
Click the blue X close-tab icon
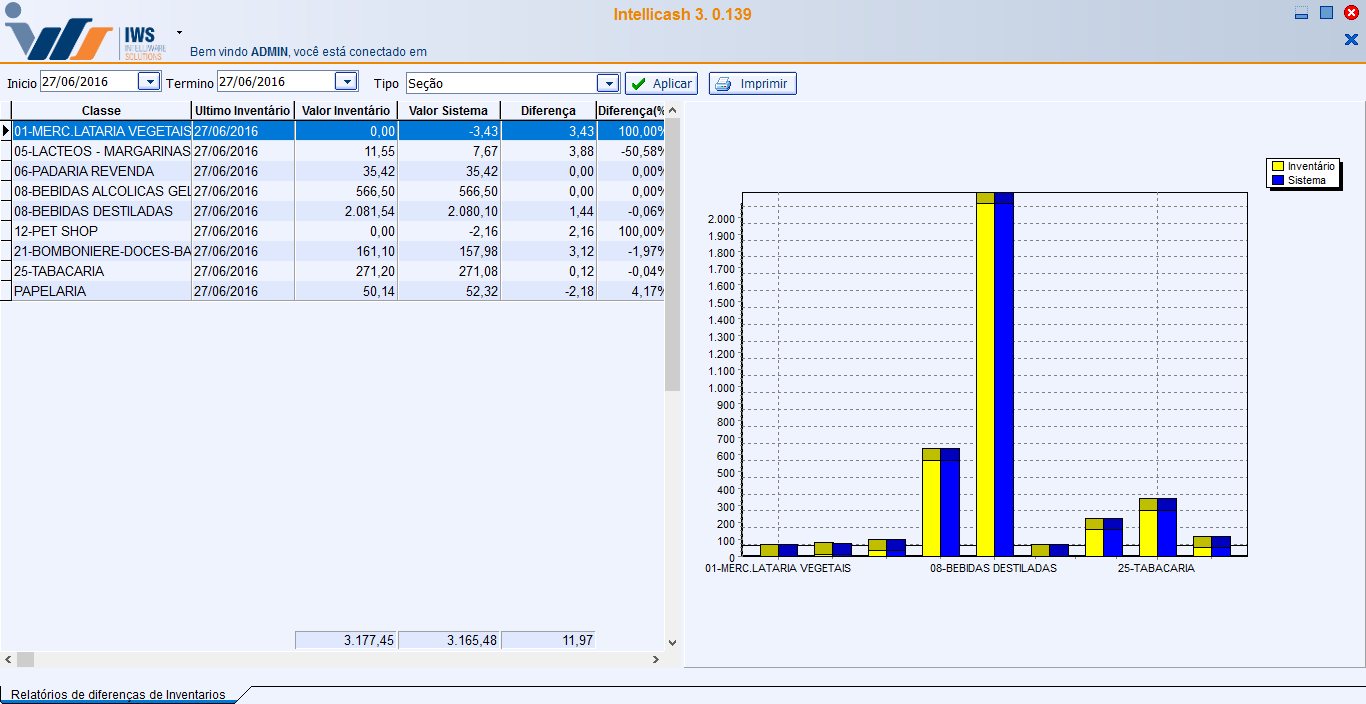pos(1351,40)
